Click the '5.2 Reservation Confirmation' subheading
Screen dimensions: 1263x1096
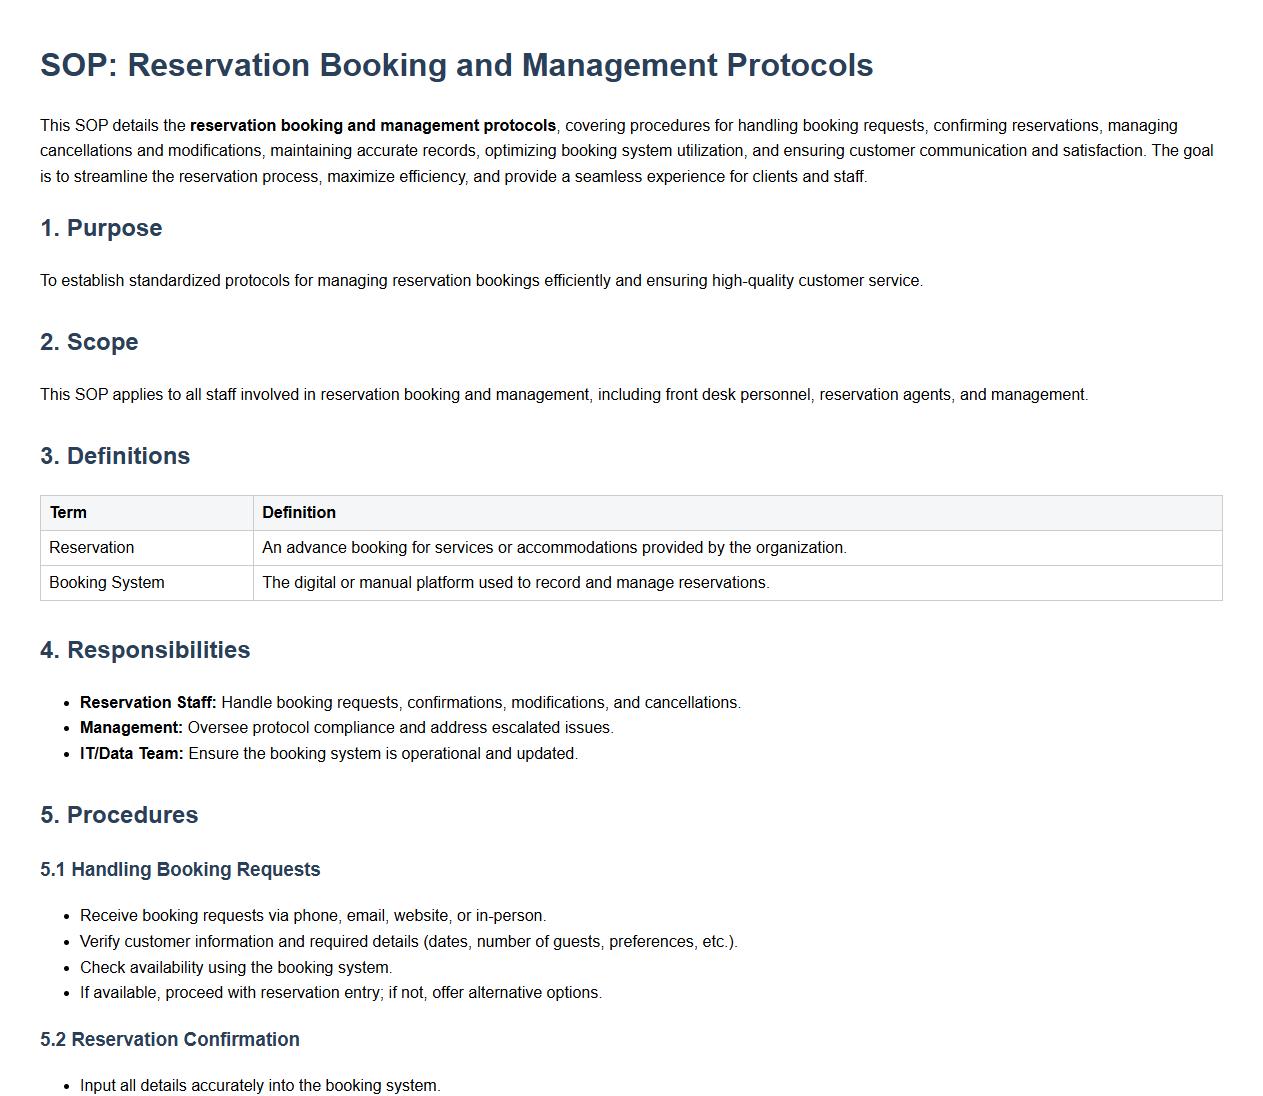(x=170, y=1040)
